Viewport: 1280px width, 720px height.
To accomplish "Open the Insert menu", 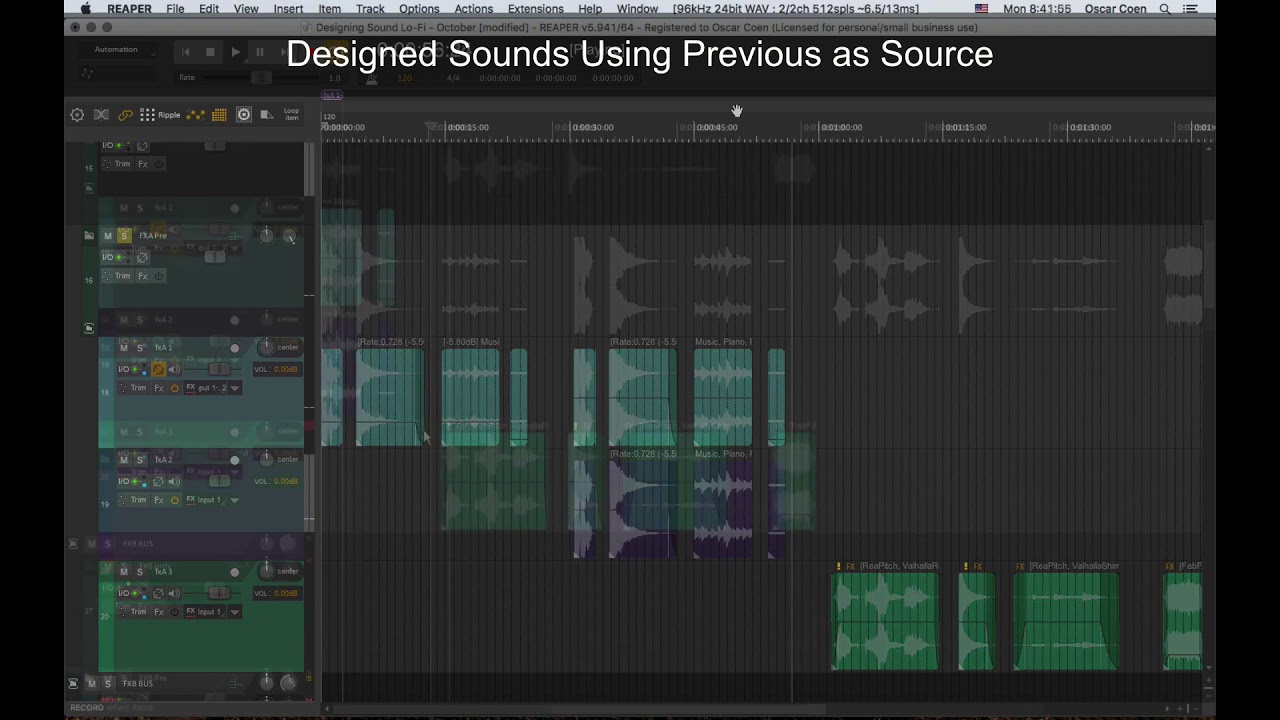I will tap(288, 9).
